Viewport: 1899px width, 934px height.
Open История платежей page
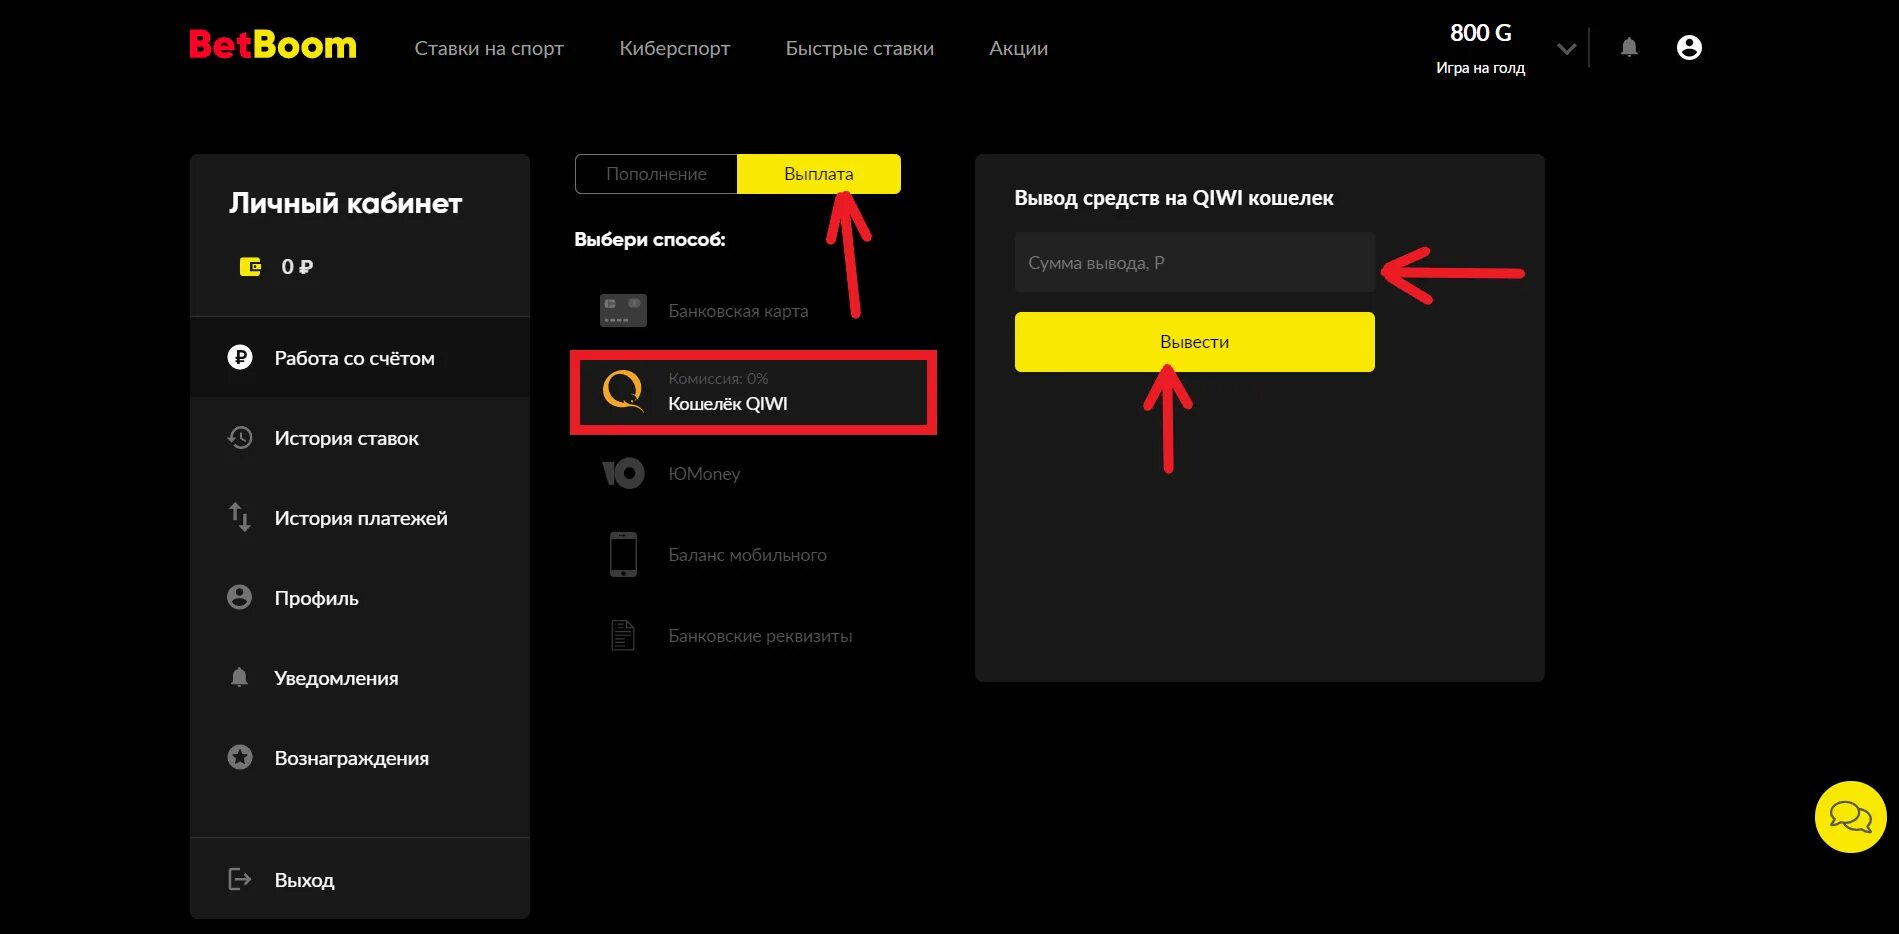click(360, 517)
